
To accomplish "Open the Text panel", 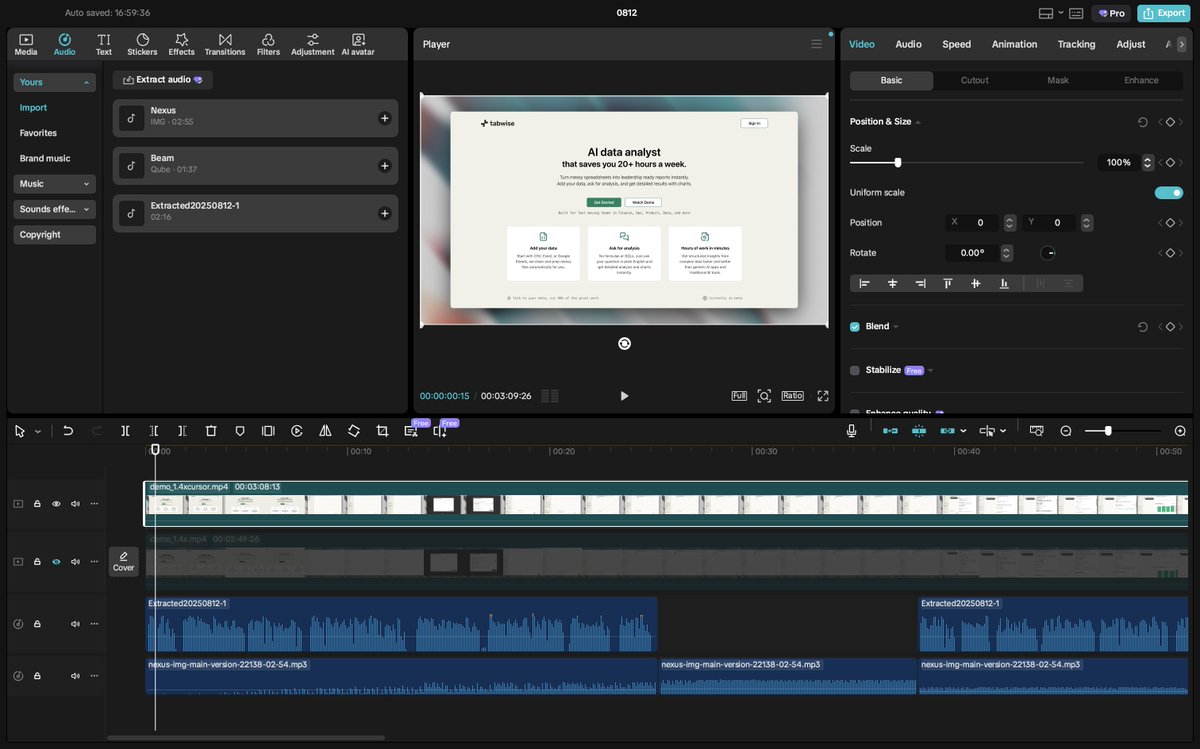I will click(x=104, y=44).
